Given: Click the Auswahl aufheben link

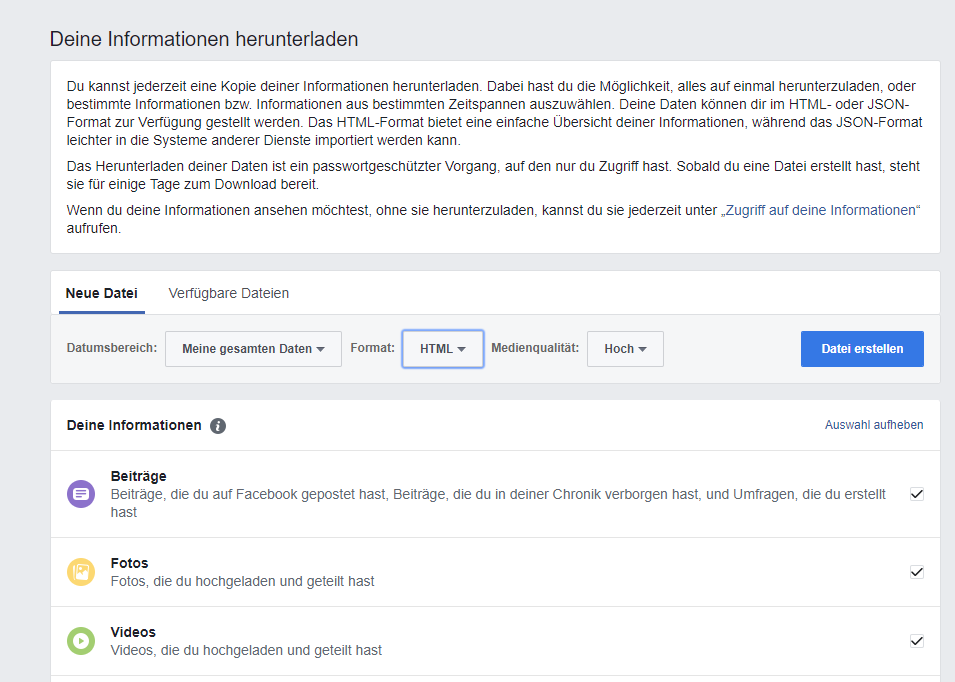Looking at the screenshot, I should [x=873, y=425].
